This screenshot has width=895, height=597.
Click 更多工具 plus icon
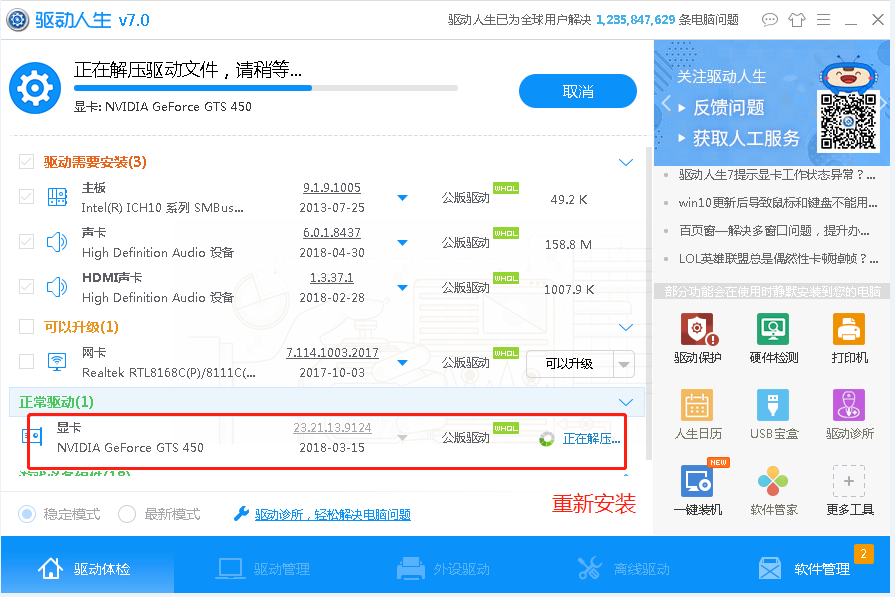pos(849,481)
